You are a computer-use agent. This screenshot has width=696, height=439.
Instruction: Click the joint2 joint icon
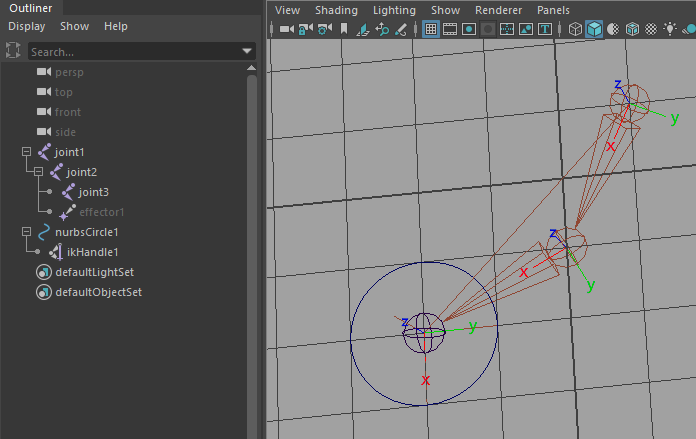tap(56, 172)
